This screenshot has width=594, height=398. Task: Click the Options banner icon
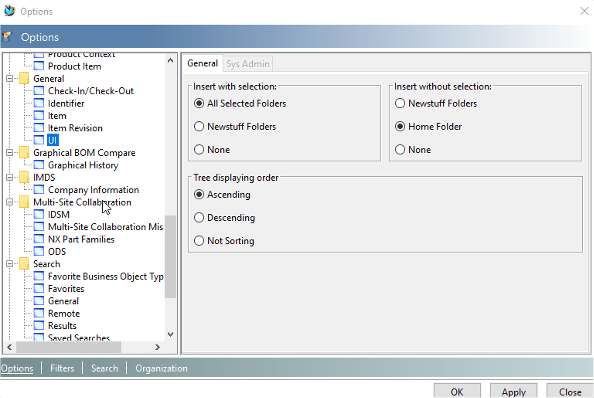pos(7,37)
